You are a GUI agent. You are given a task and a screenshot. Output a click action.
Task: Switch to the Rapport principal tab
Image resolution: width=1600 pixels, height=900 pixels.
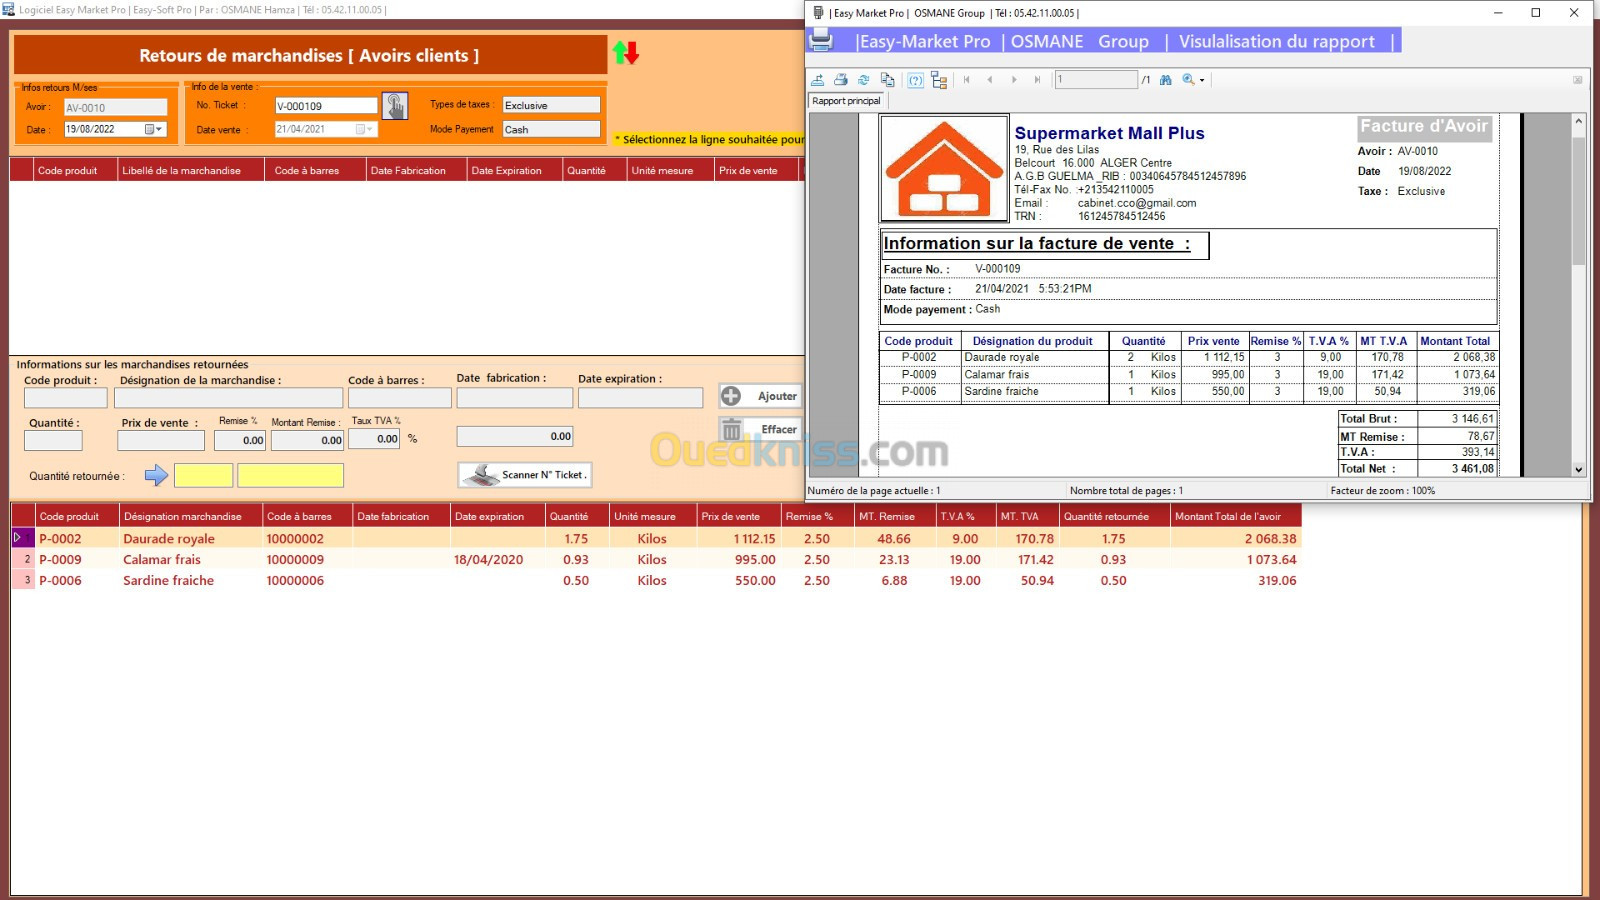click(x=846, y=101)
